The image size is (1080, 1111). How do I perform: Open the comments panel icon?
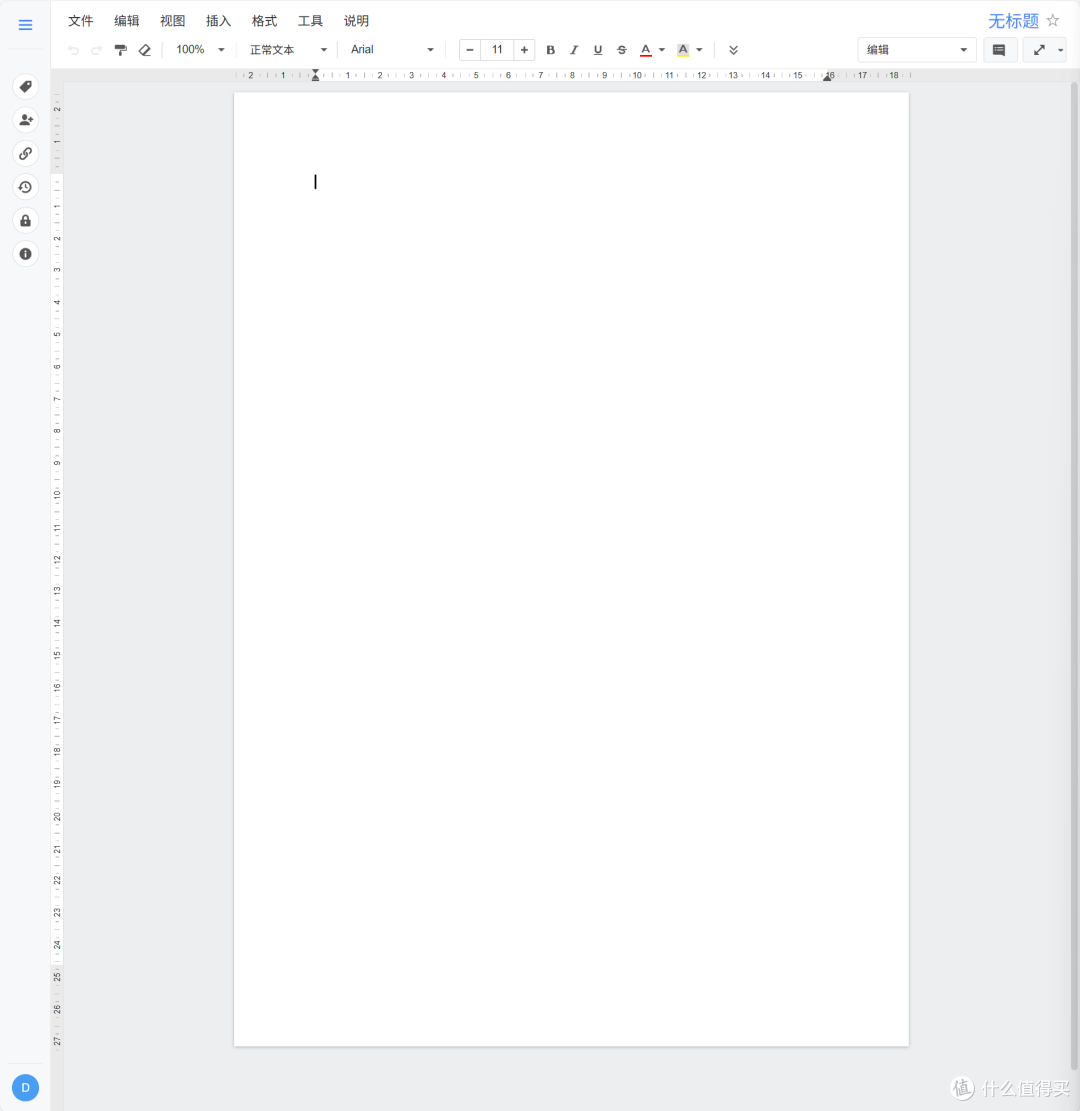pyautogui.click(x=999, y=50)
